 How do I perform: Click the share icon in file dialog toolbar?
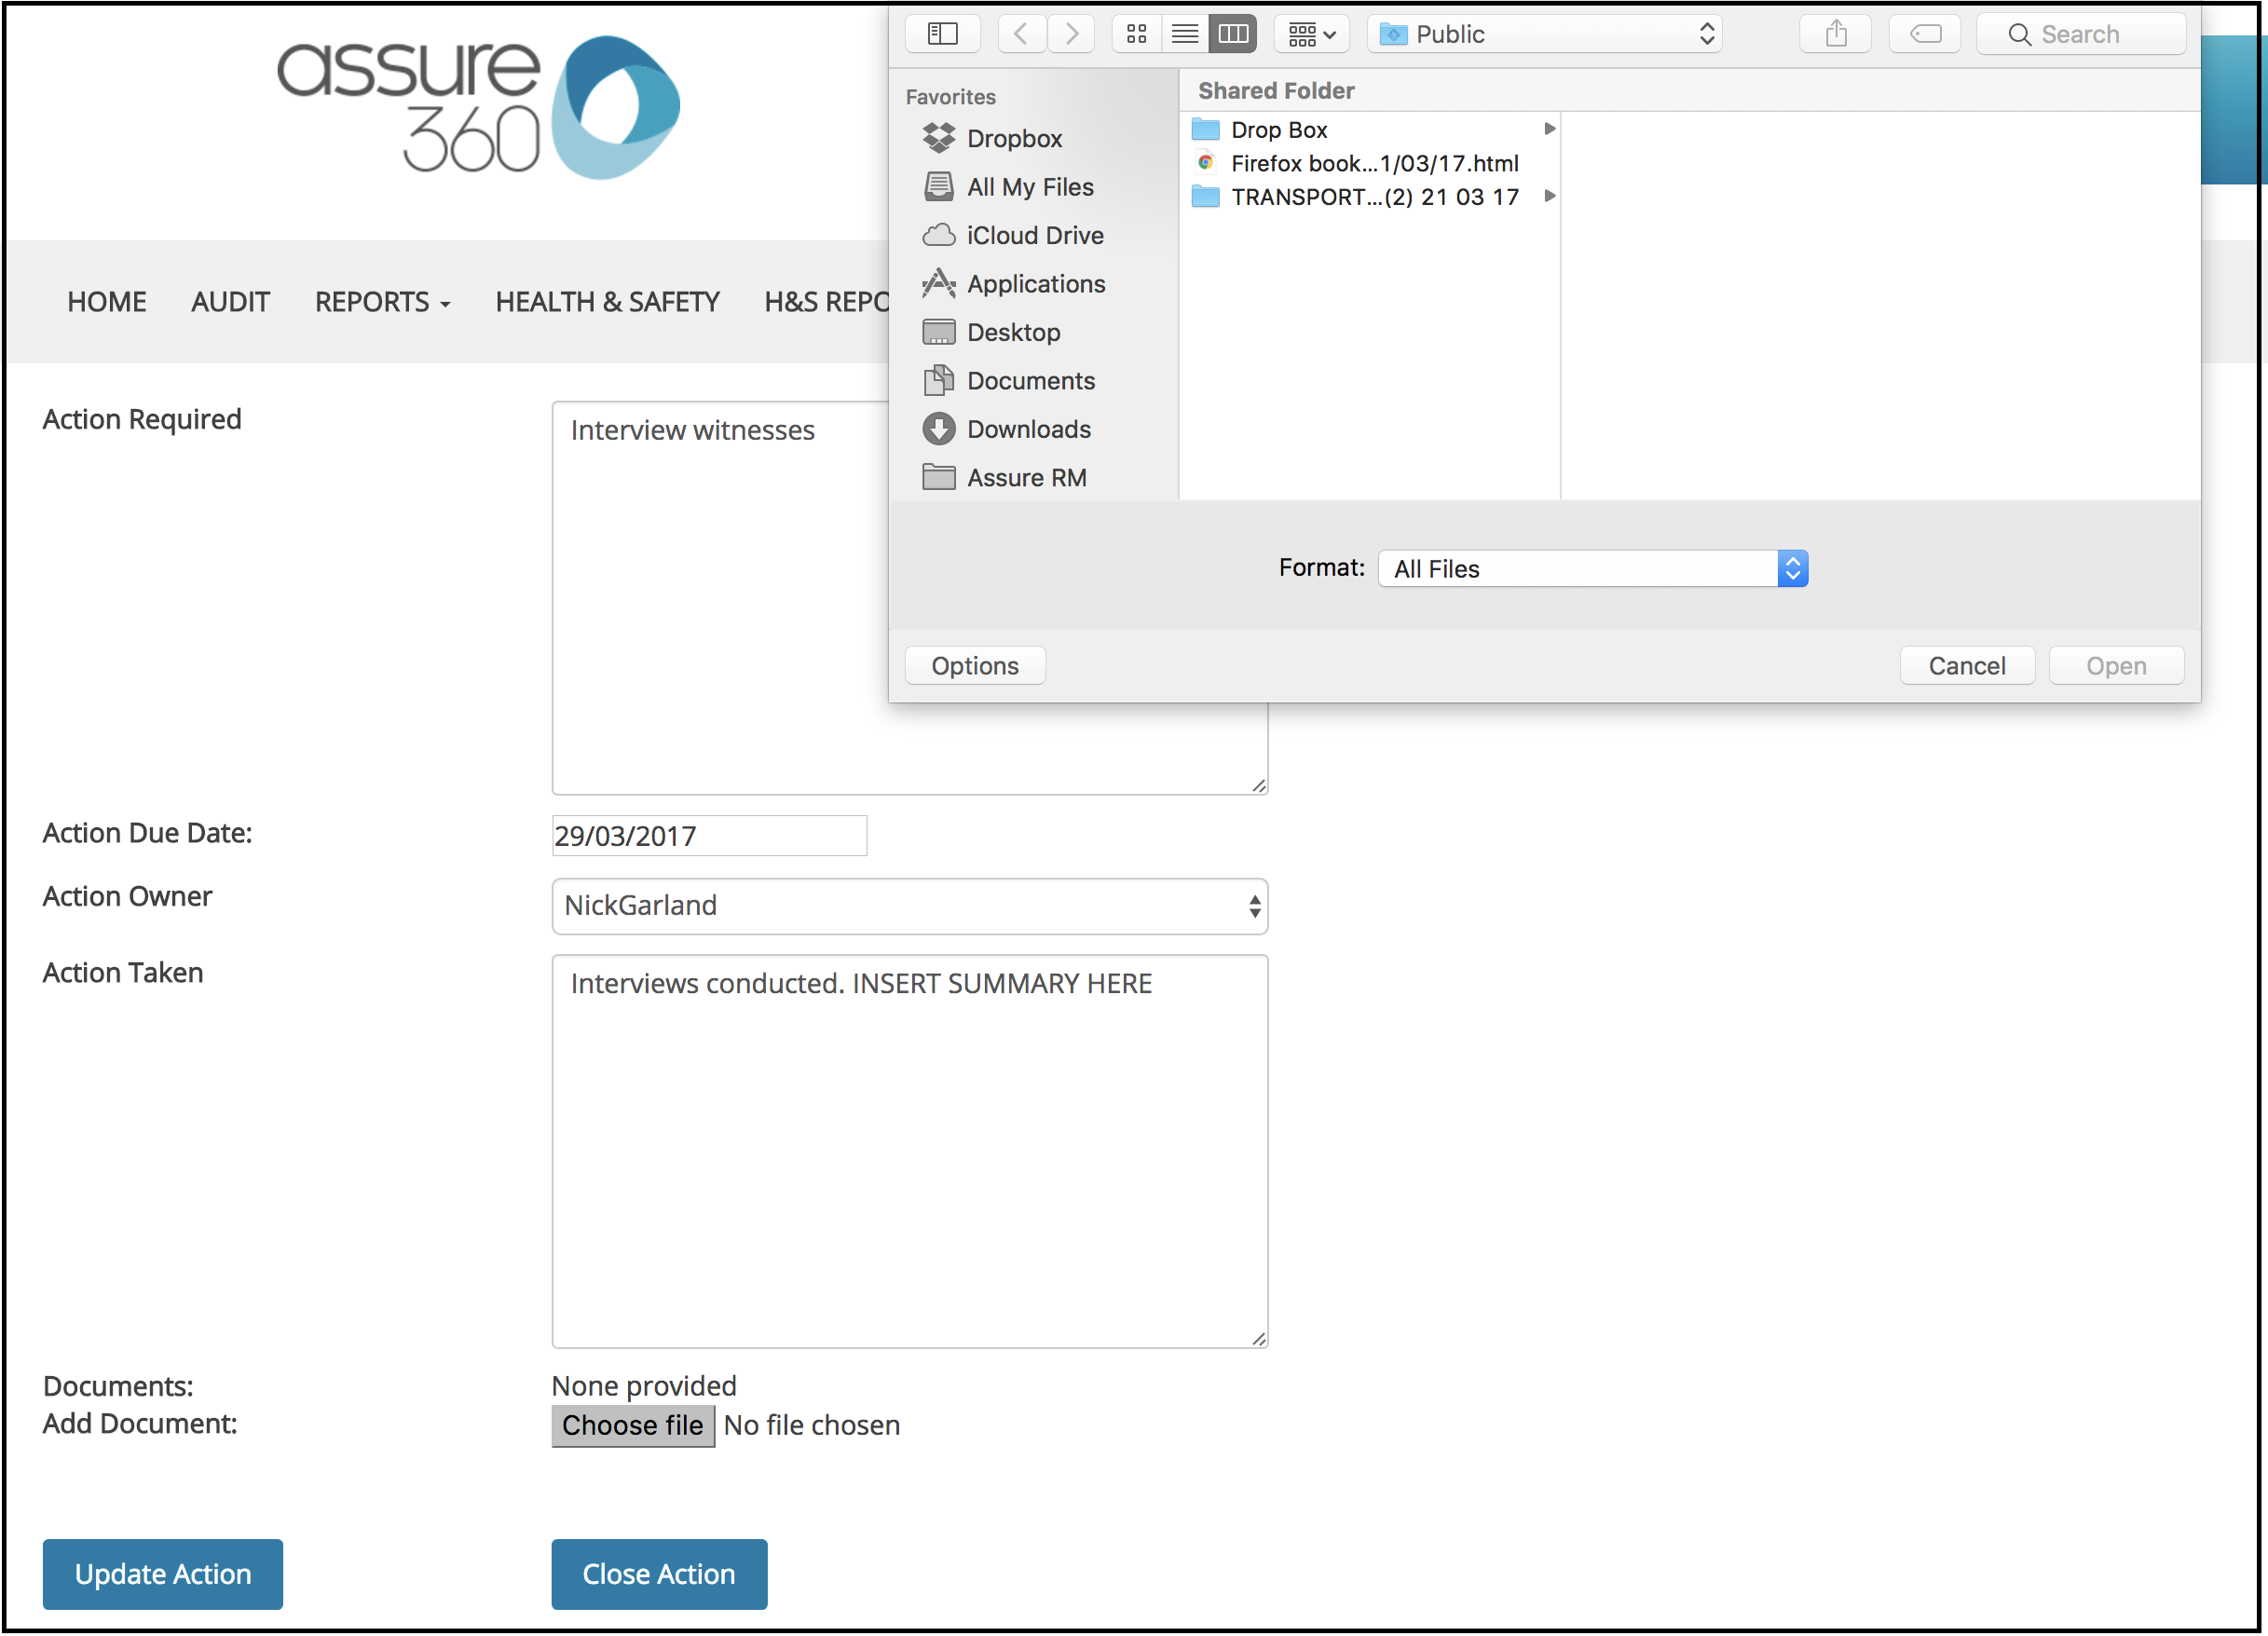1835,34
